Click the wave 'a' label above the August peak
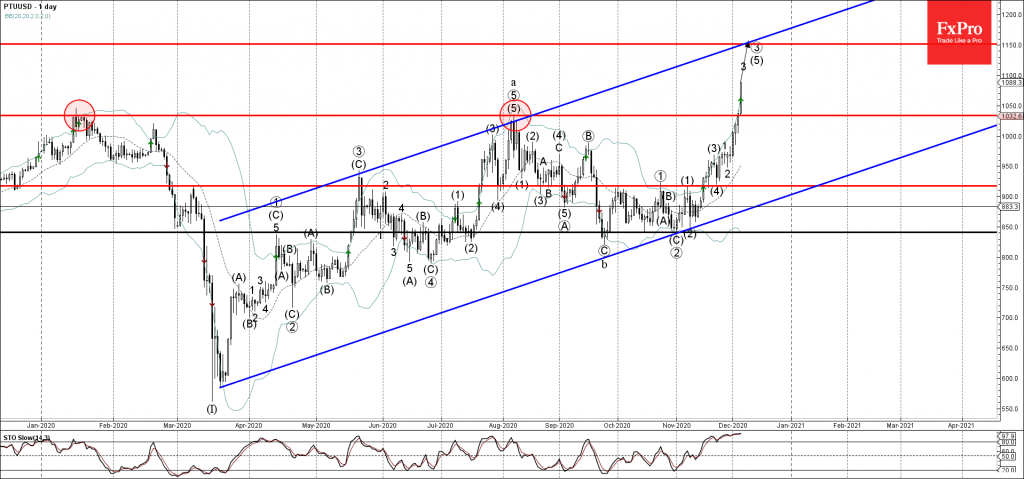Image resolution: width=1024 pixels, height=479 pixels. (513, 83)
